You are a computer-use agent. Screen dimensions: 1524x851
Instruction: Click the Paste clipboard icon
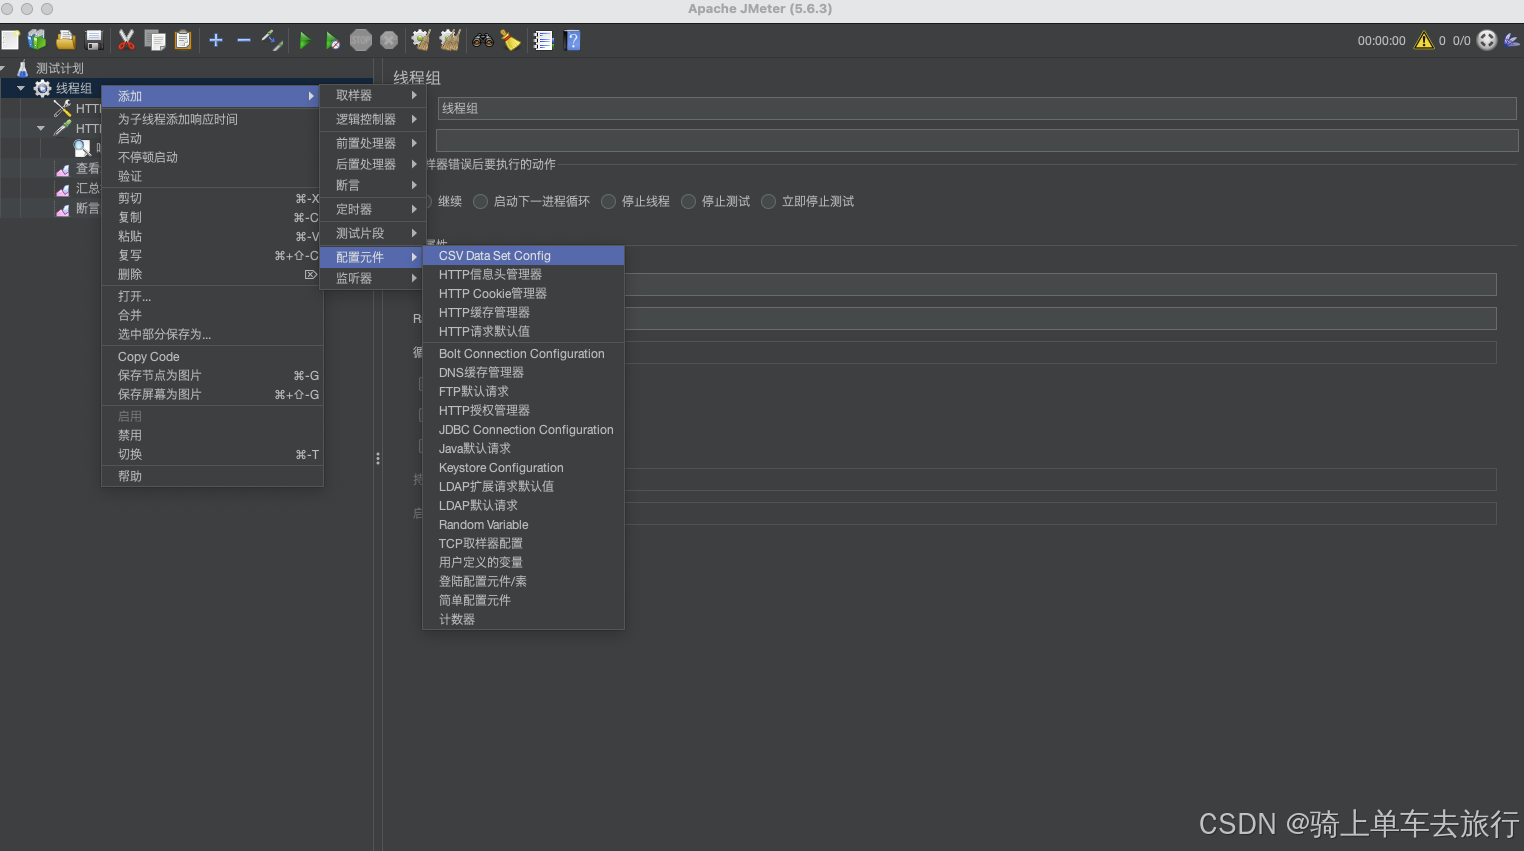pyautogui.click(x=183, y=40)
